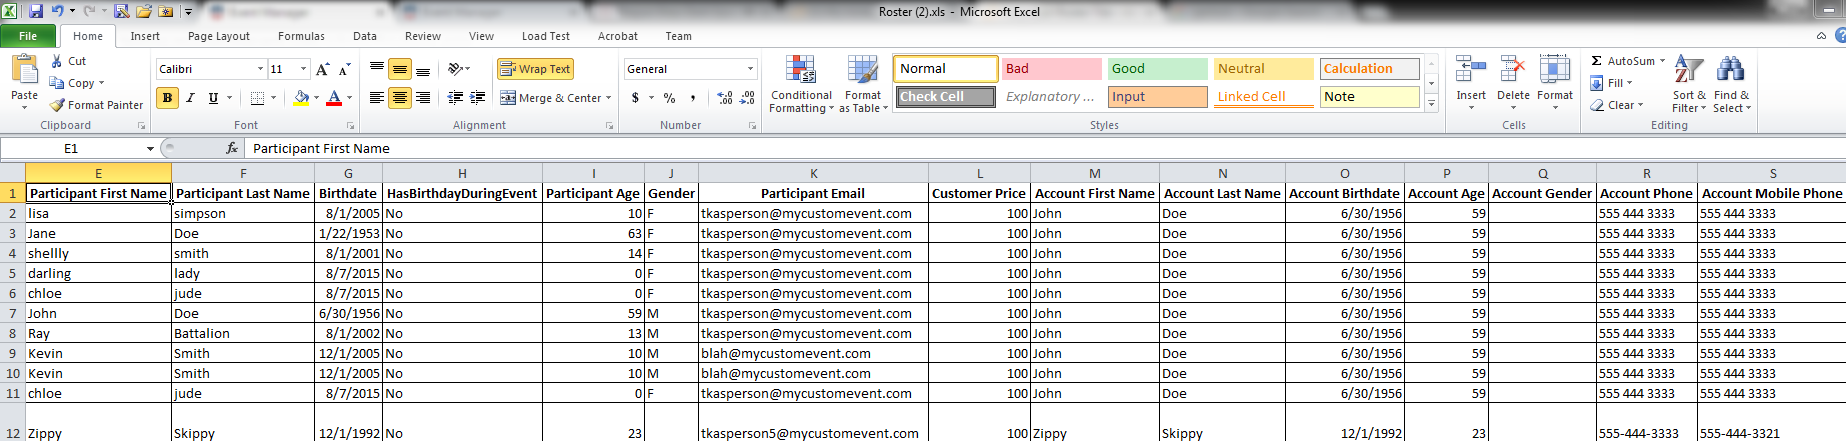This screenshot has width=1846, height=441.
Task: Align text to the left
Action: pos(377,98)
